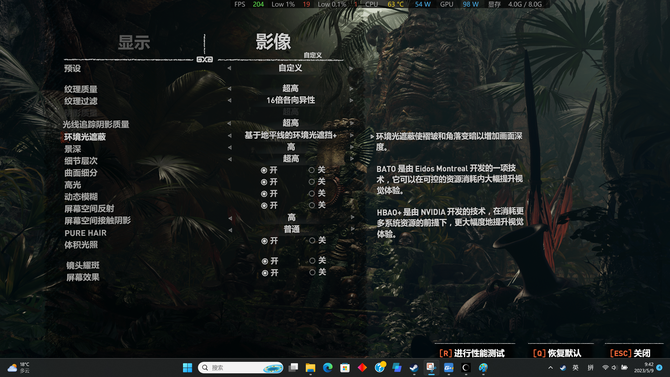Click the right arrow beside 预设 自定义

pyautogui.click(x=352, y=68)
